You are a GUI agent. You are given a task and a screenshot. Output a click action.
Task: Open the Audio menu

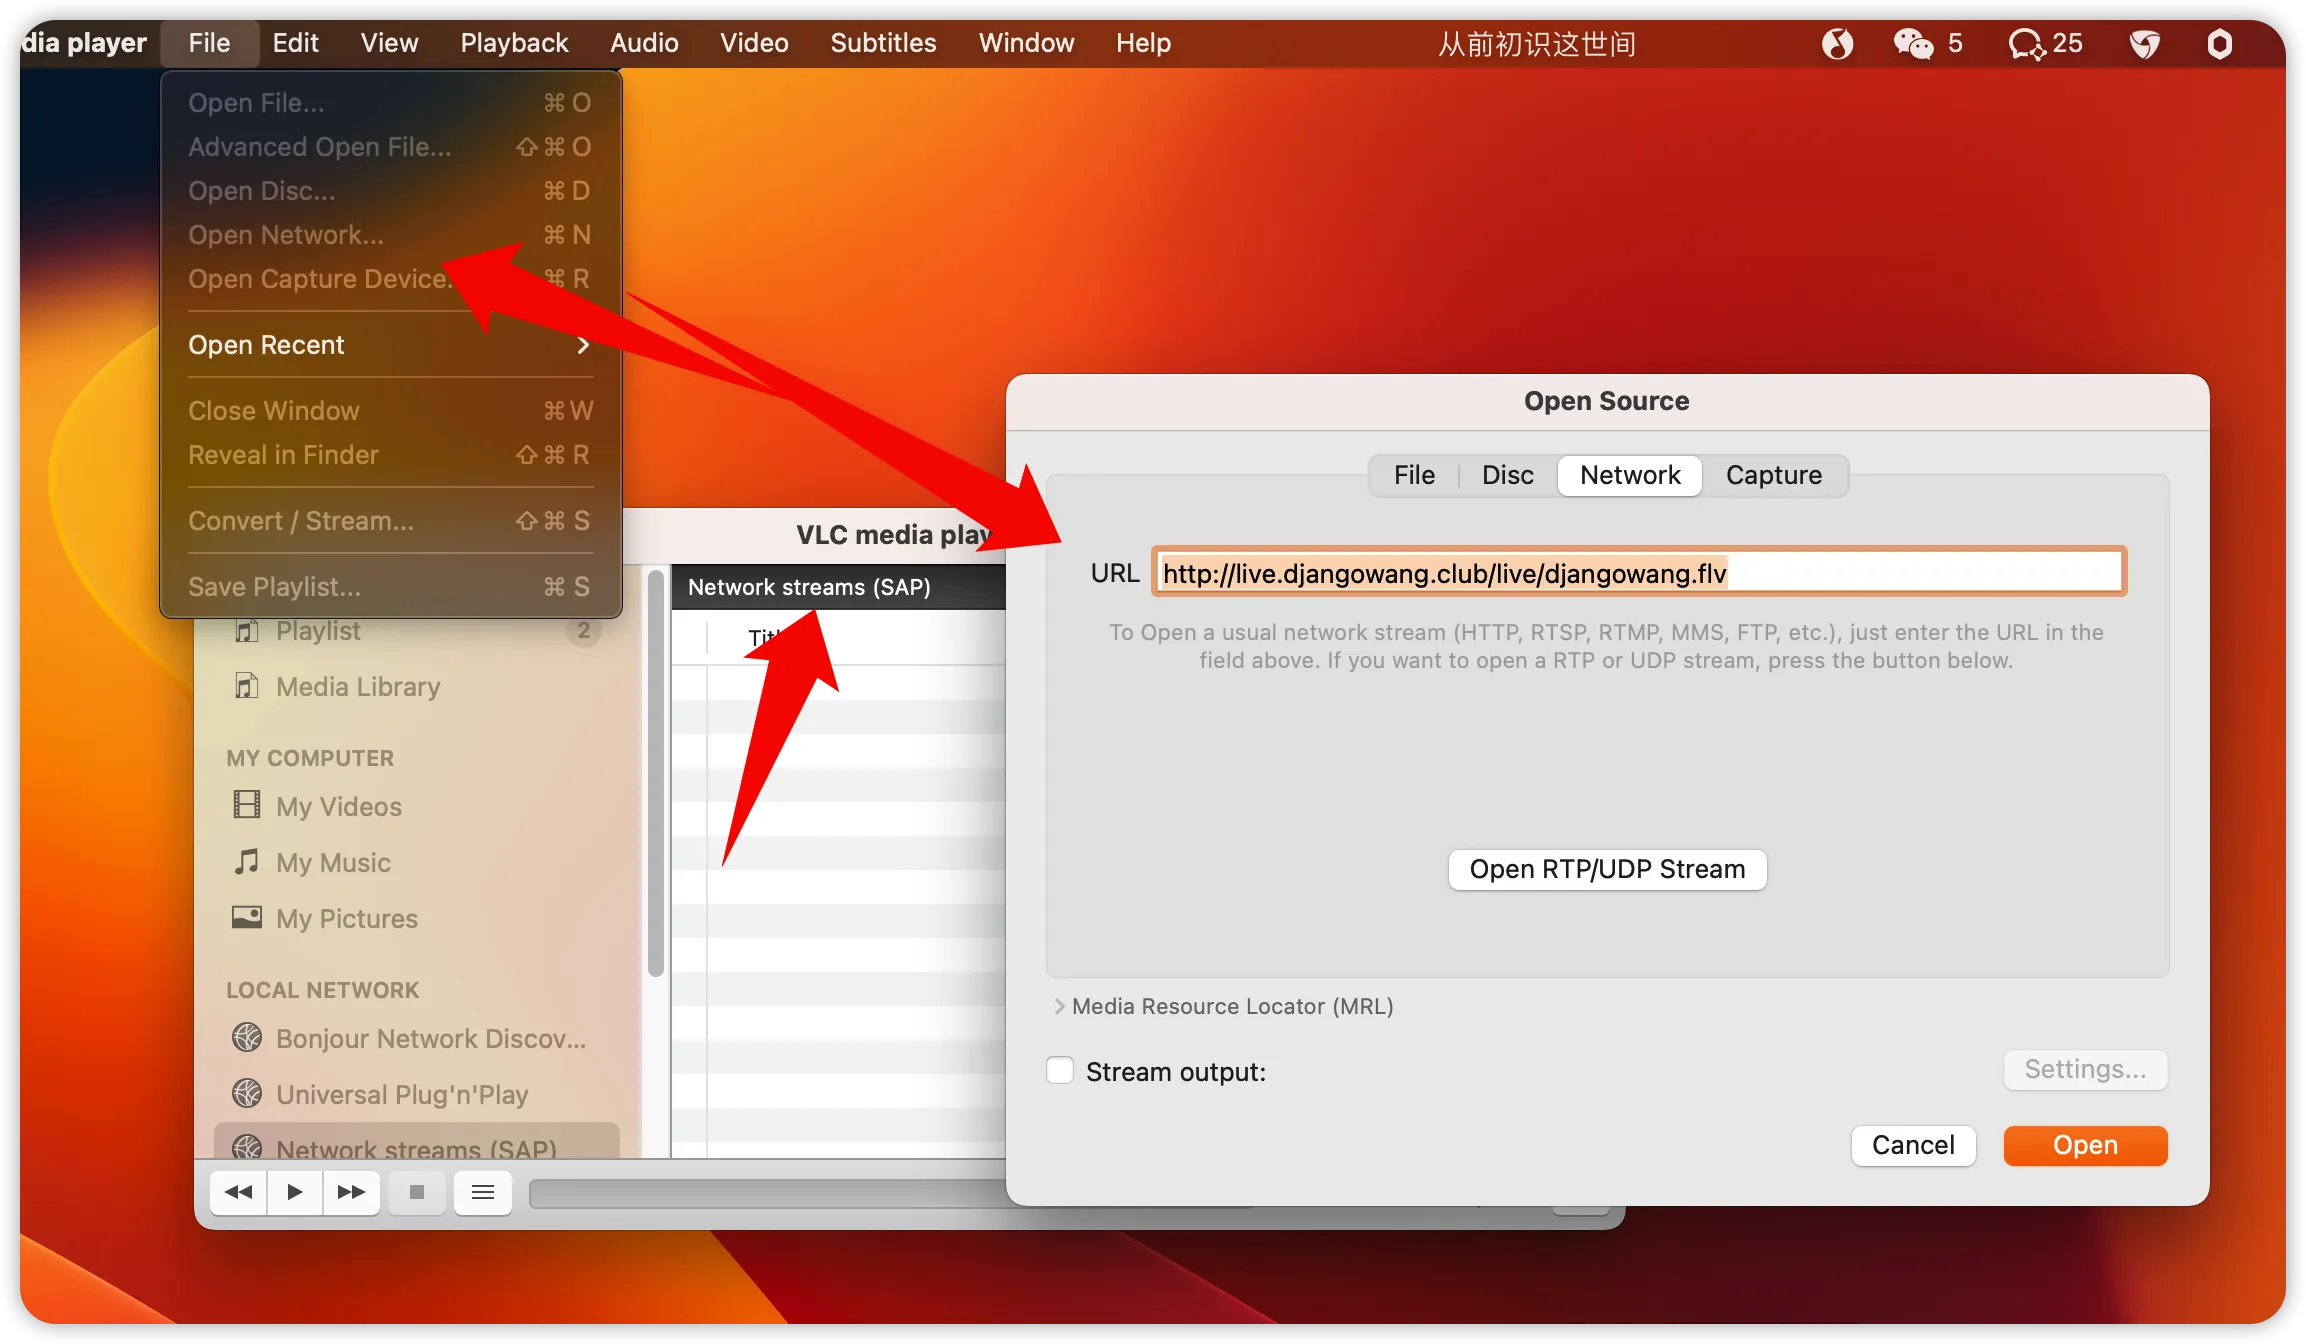click(x=644, y=43)
